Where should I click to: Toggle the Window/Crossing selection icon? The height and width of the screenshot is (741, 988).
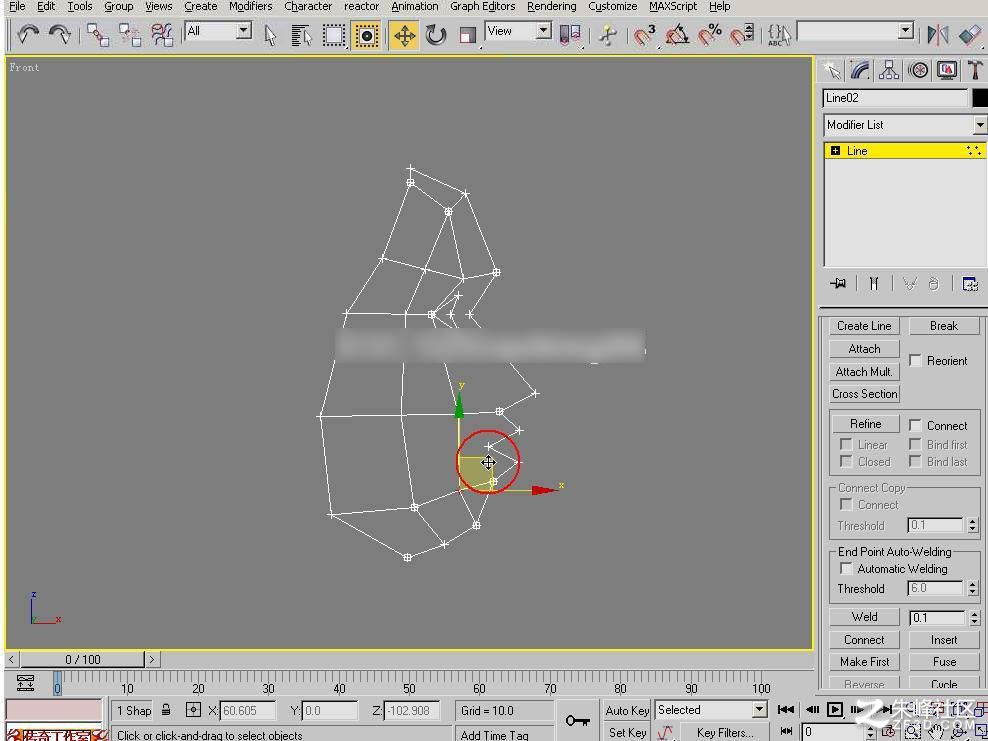click(x=367, y=35)
